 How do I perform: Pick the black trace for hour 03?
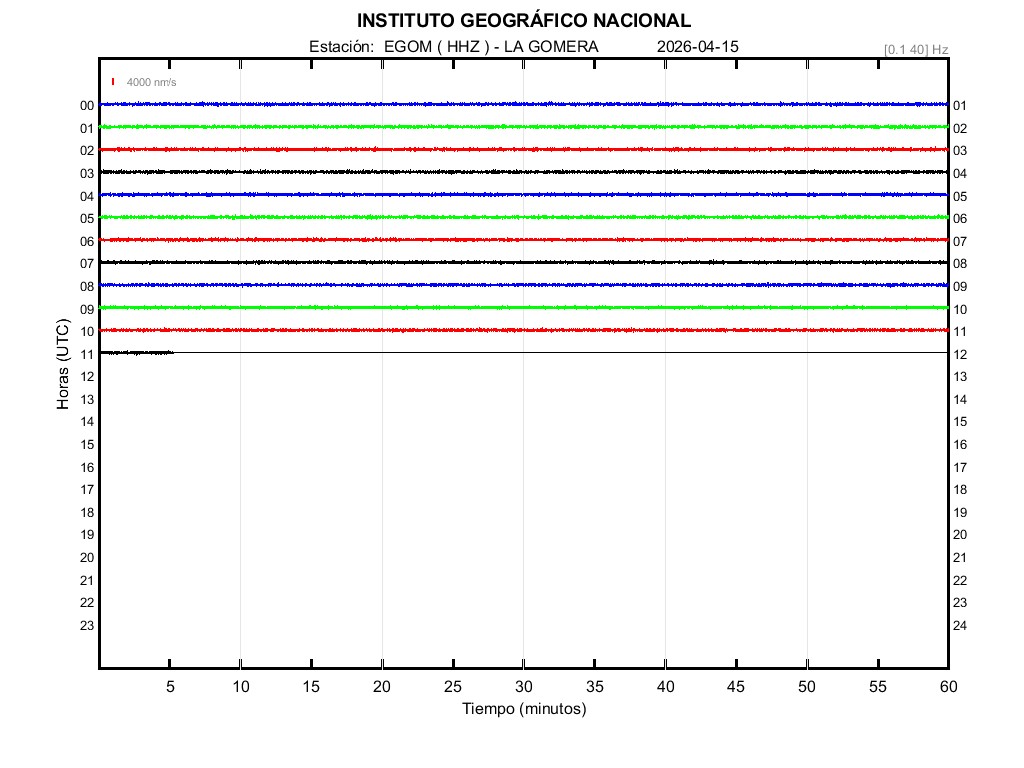pos(524,172)
